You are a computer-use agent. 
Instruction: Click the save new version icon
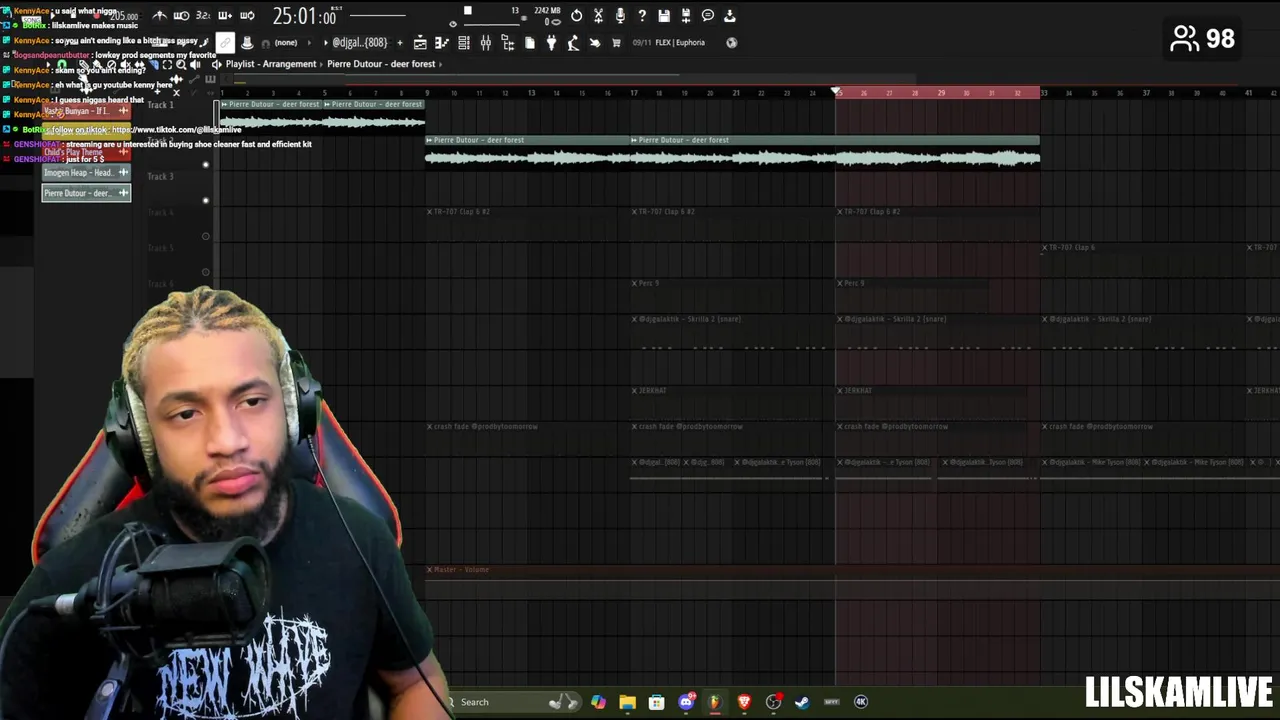point(686,16)
